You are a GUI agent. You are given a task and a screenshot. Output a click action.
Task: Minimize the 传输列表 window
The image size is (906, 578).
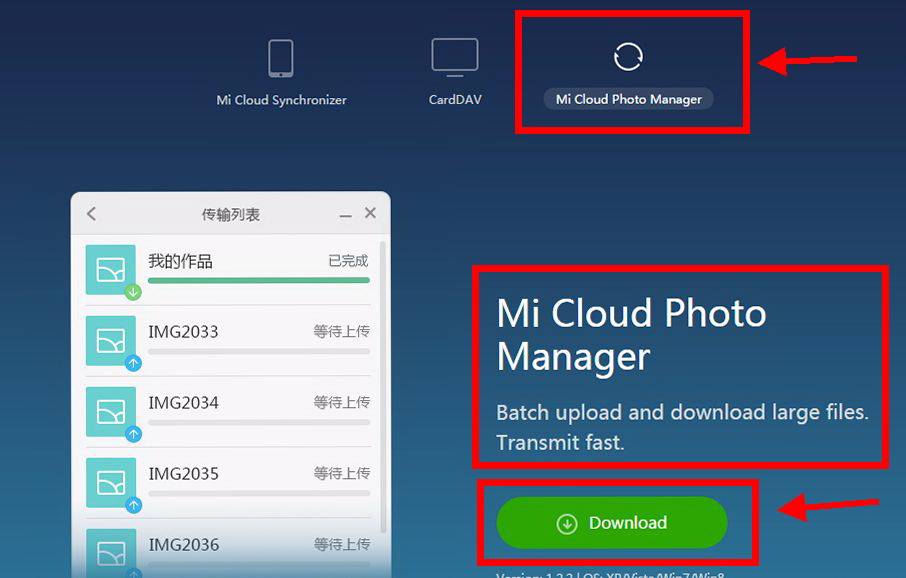click(346, 216)
